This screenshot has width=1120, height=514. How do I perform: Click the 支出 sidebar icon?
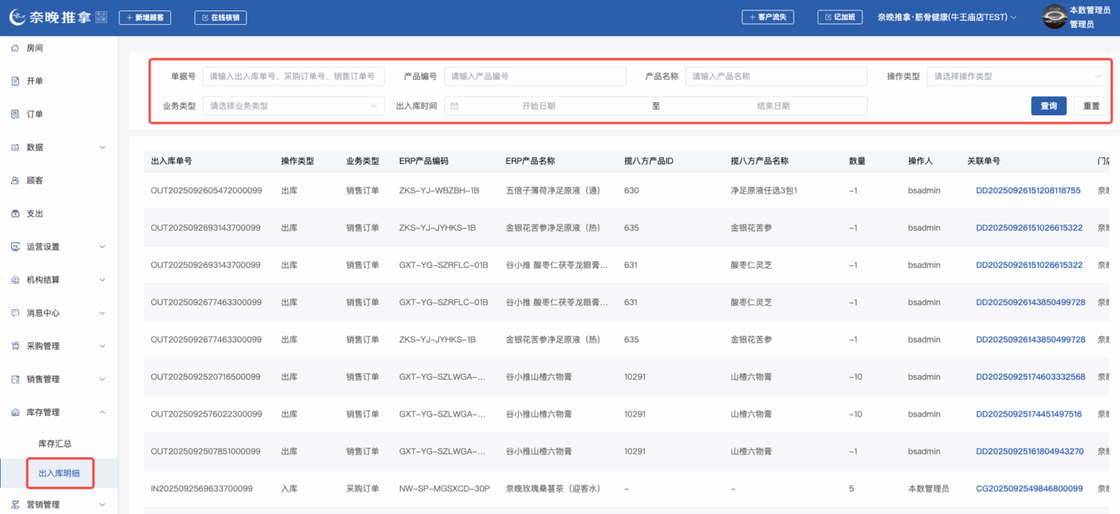15,213
